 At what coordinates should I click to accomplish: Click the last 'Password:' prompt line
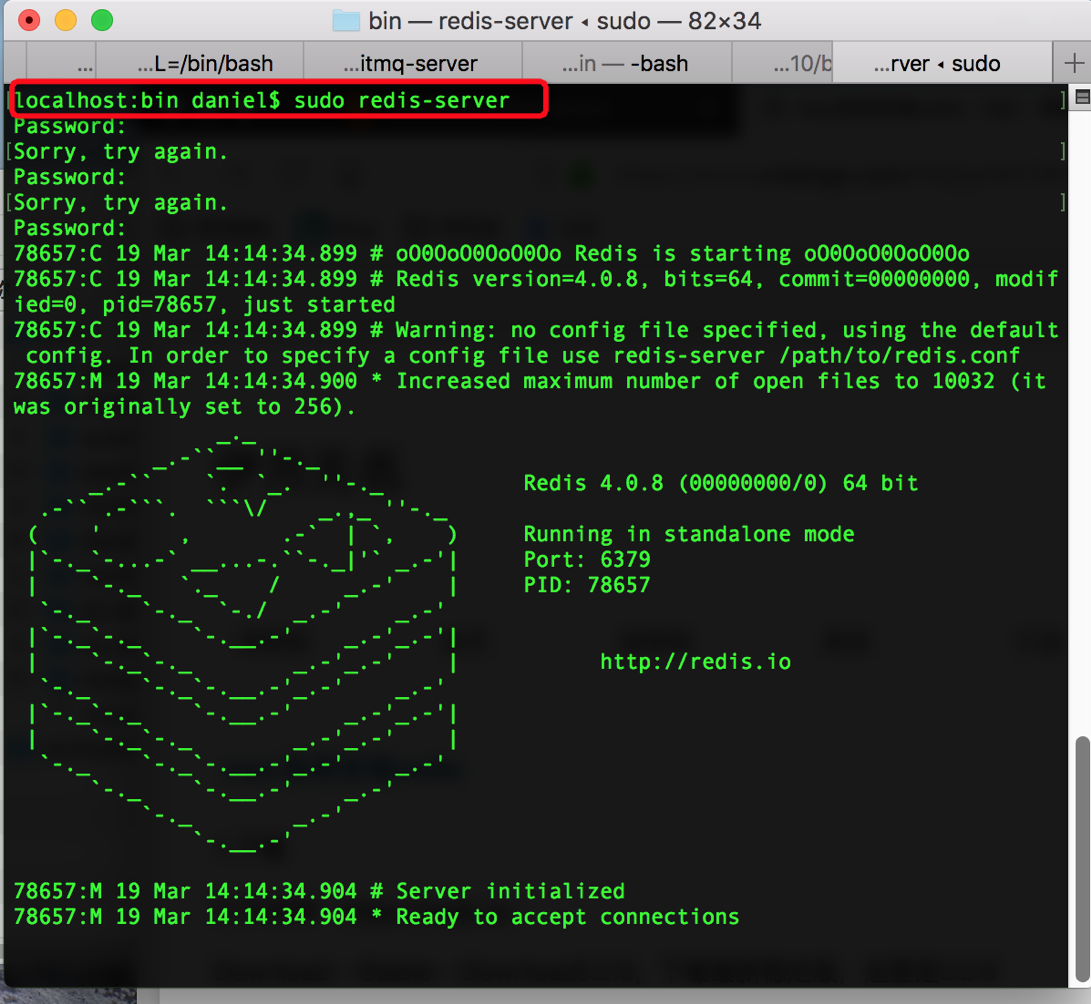[x=70, y=228]
